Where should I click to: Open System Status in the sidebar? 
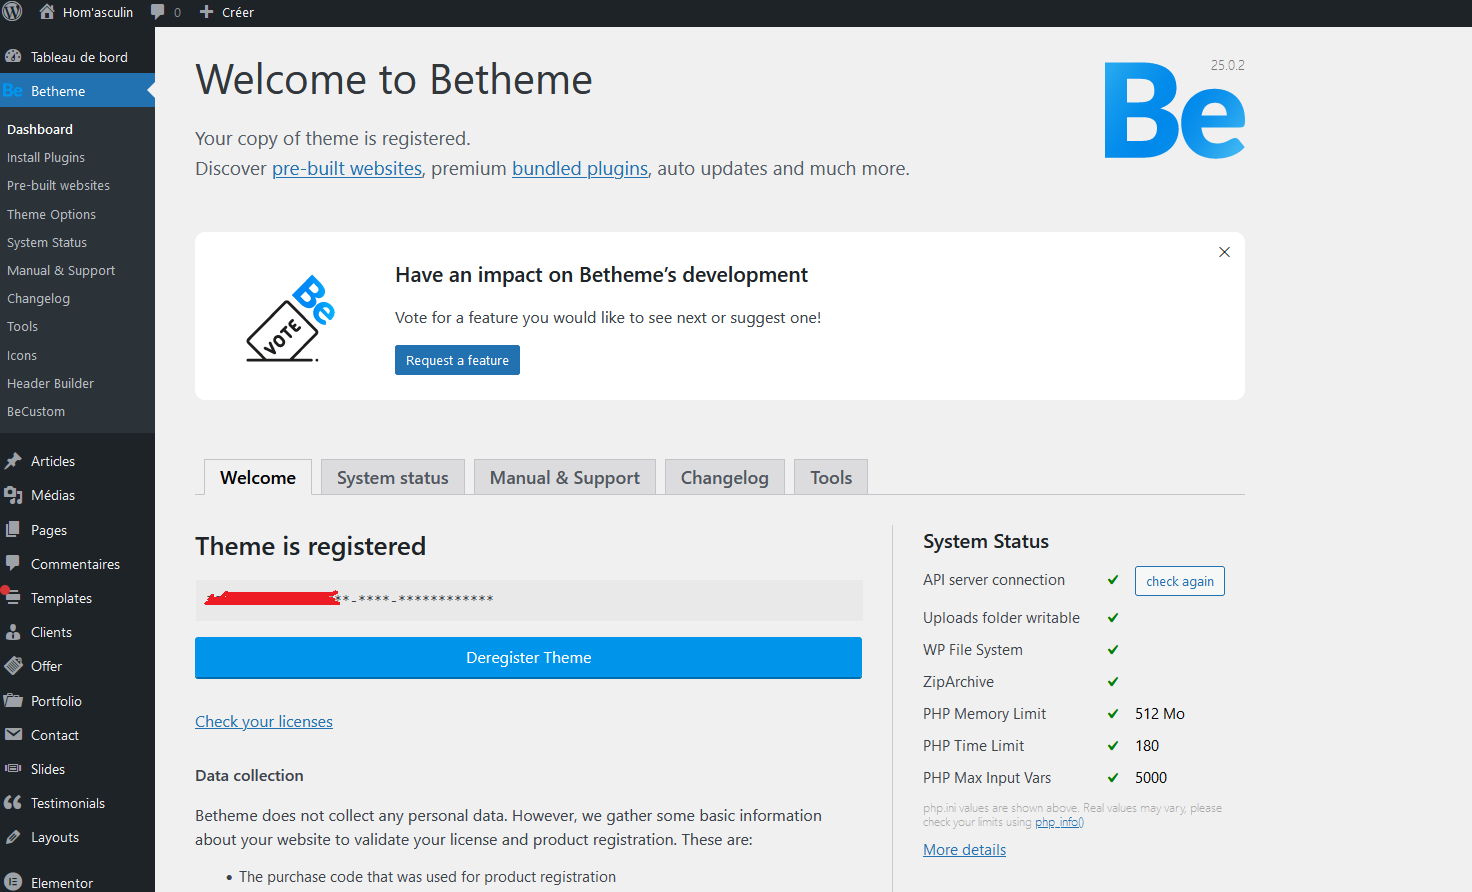coord(47,242)
